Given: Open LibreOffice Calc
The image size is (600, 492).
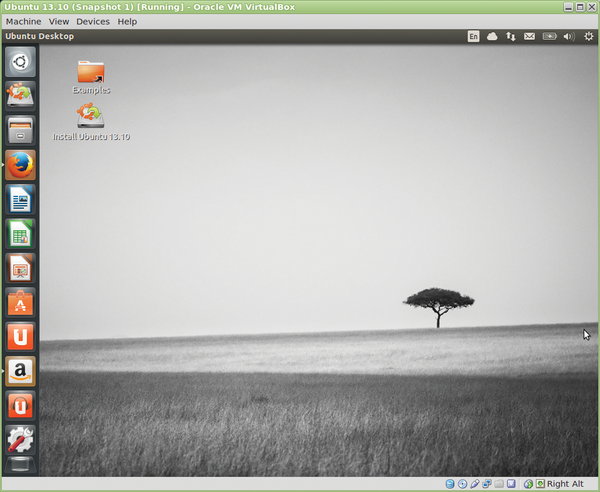Looking at the screenshot, I should pos(20,234).
